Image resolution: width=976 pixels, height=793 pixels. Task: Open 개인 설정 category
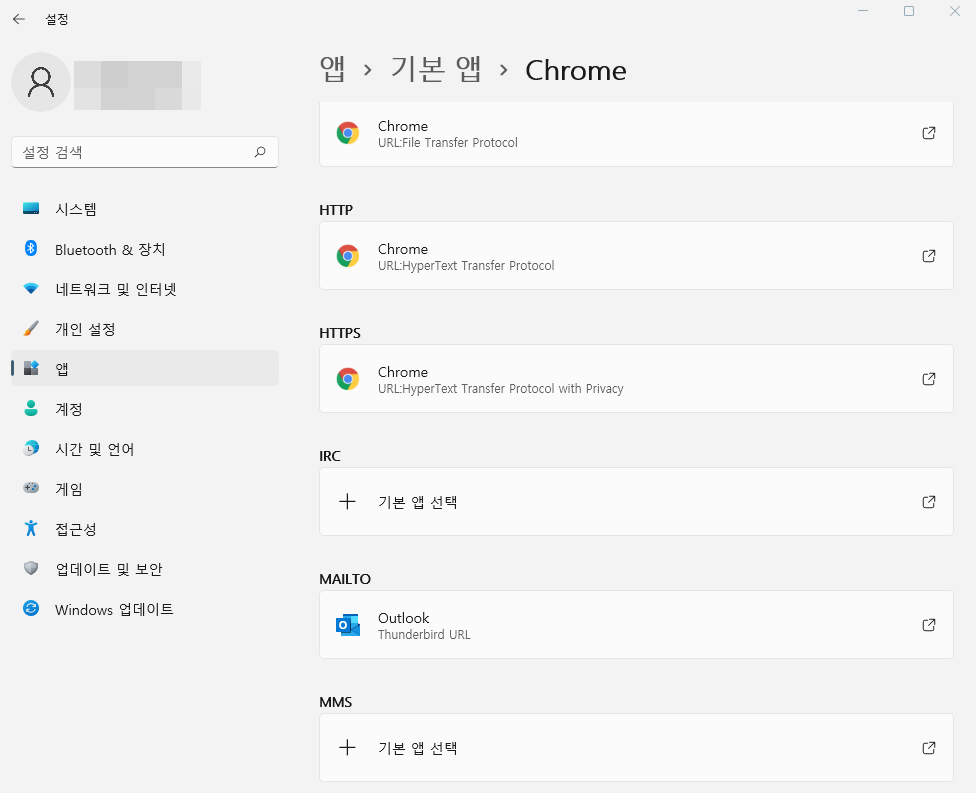144,329
